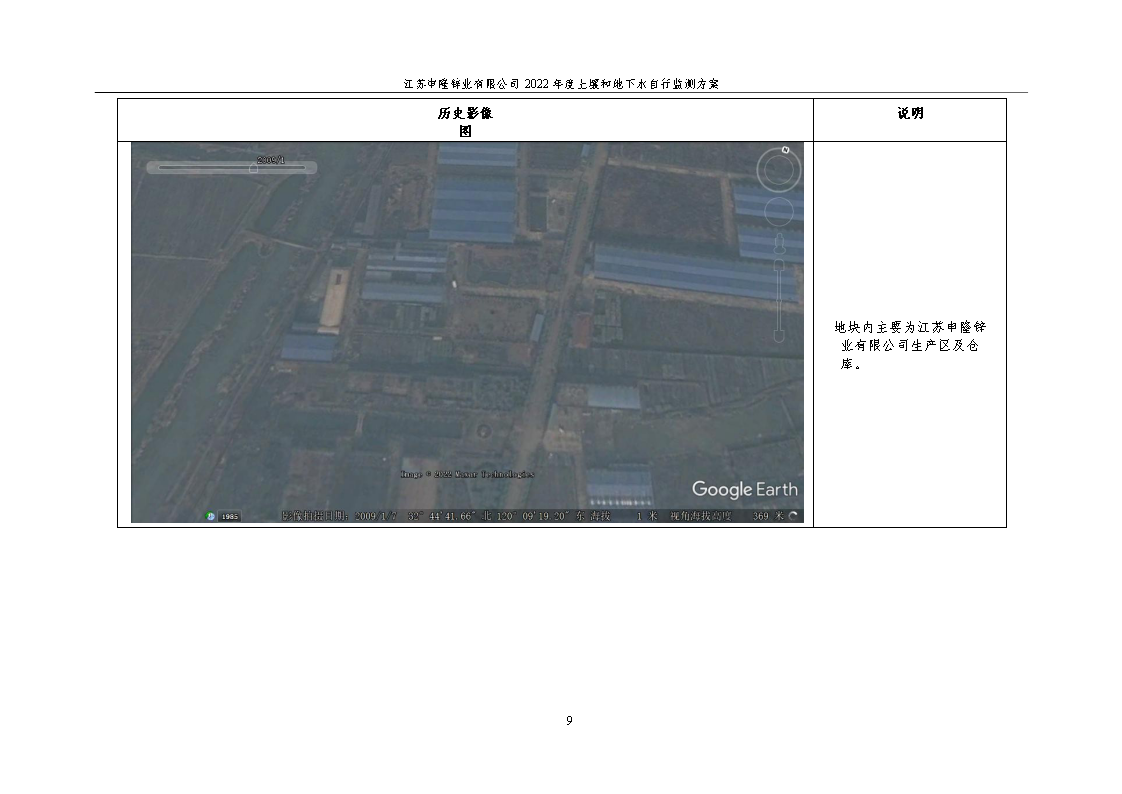Click the historical time slider handle
The height and width of the screenshot is (794, 1122).
pyautogui.click(x=253, y=169)
